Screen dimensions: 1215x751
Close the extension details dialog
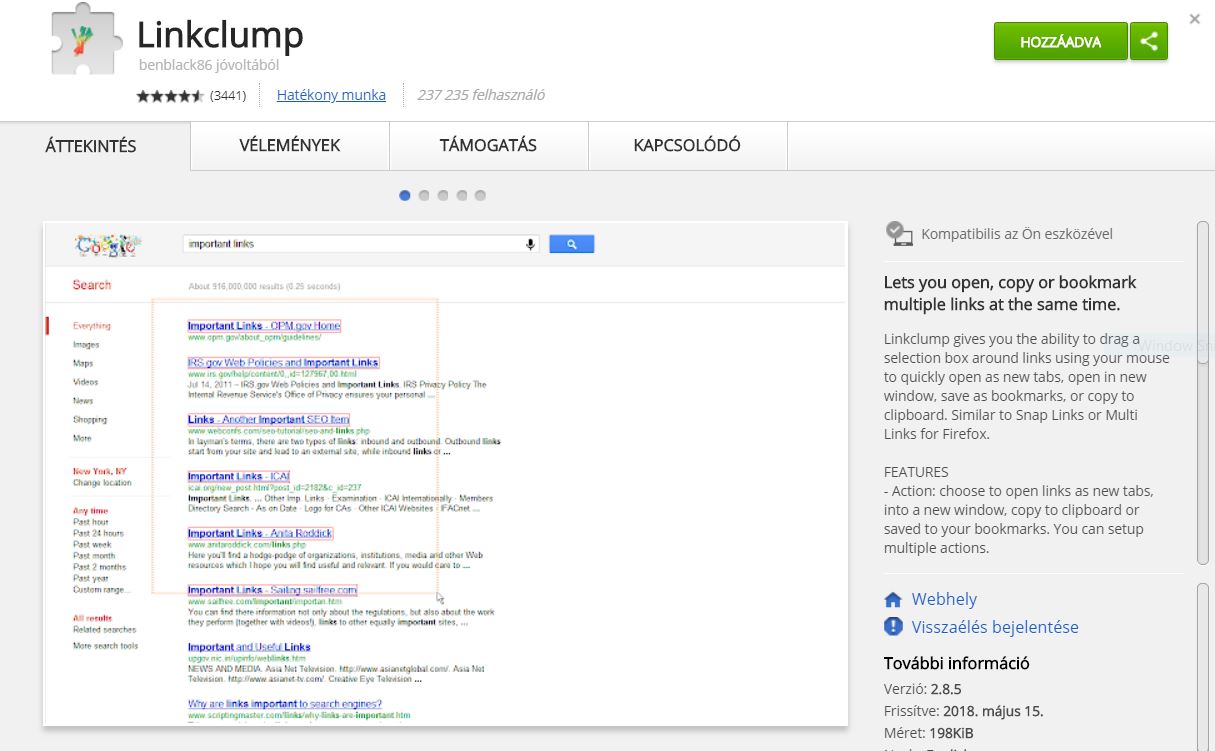[1194, 19]
